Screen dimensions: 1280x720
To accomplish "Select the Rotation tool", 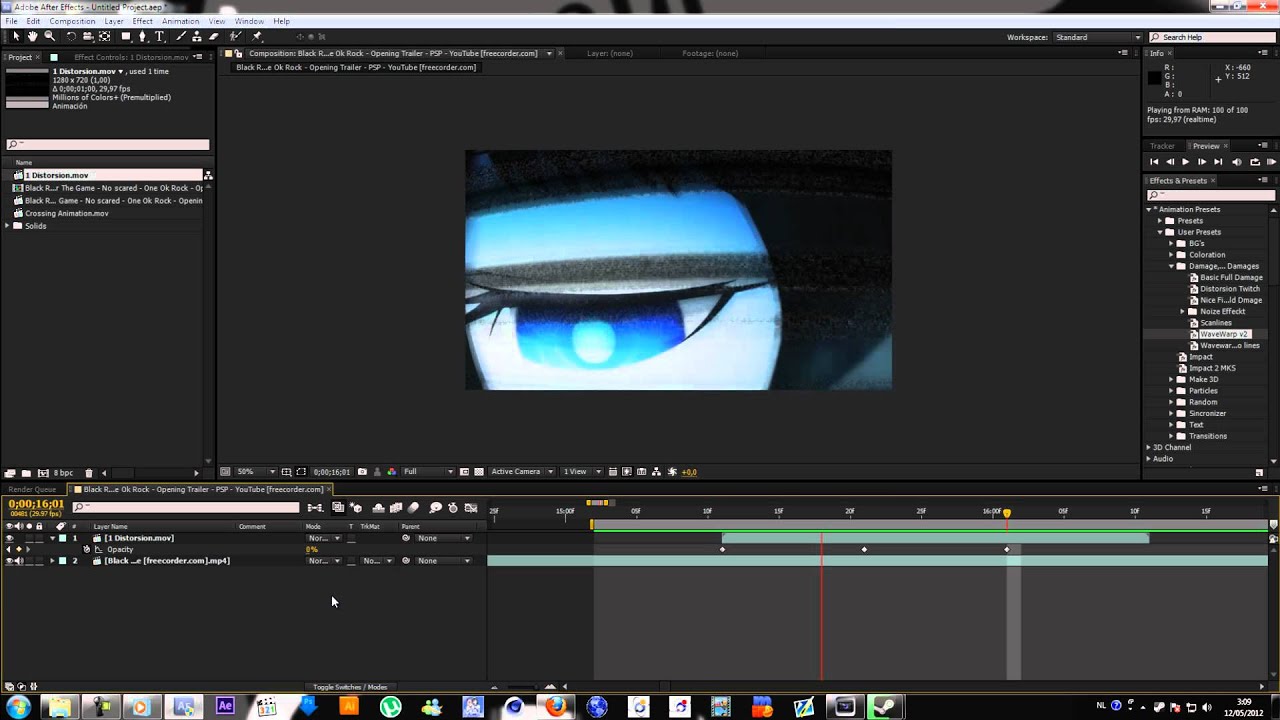I will pyautogui.click(x=71, y=36).
